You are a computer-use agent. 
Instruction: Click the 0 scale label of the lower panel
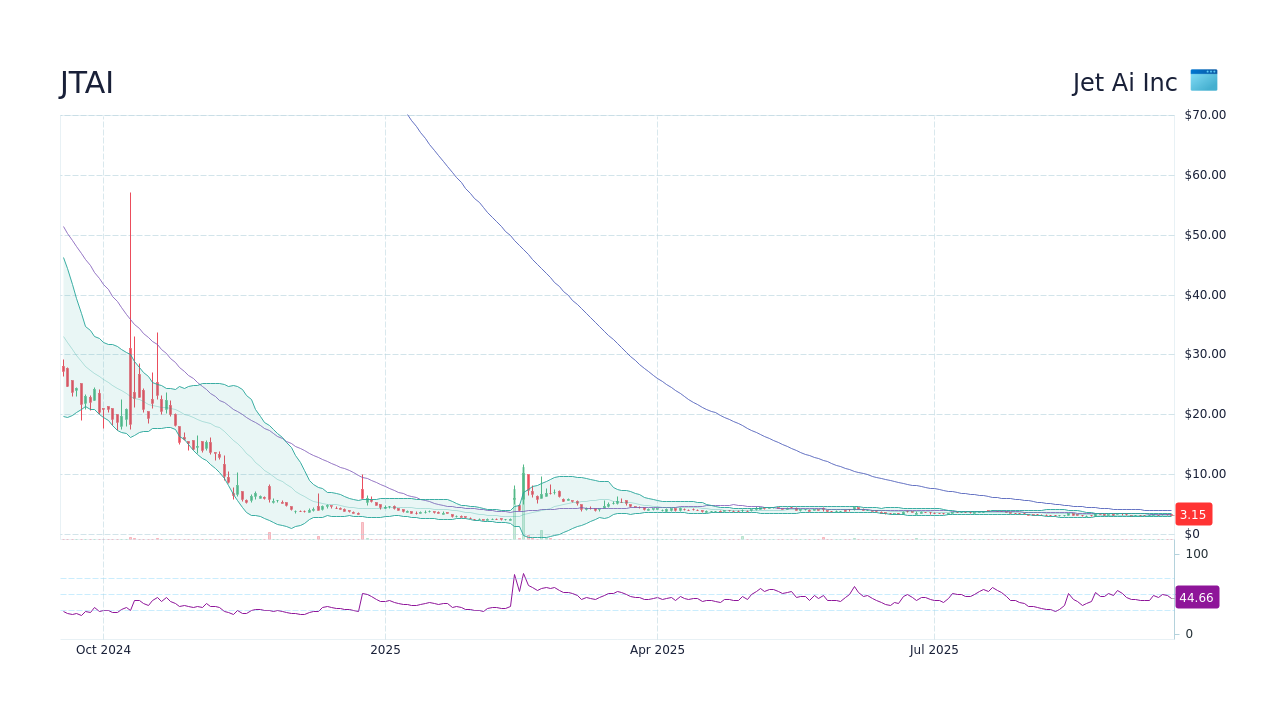[1187, 633]
